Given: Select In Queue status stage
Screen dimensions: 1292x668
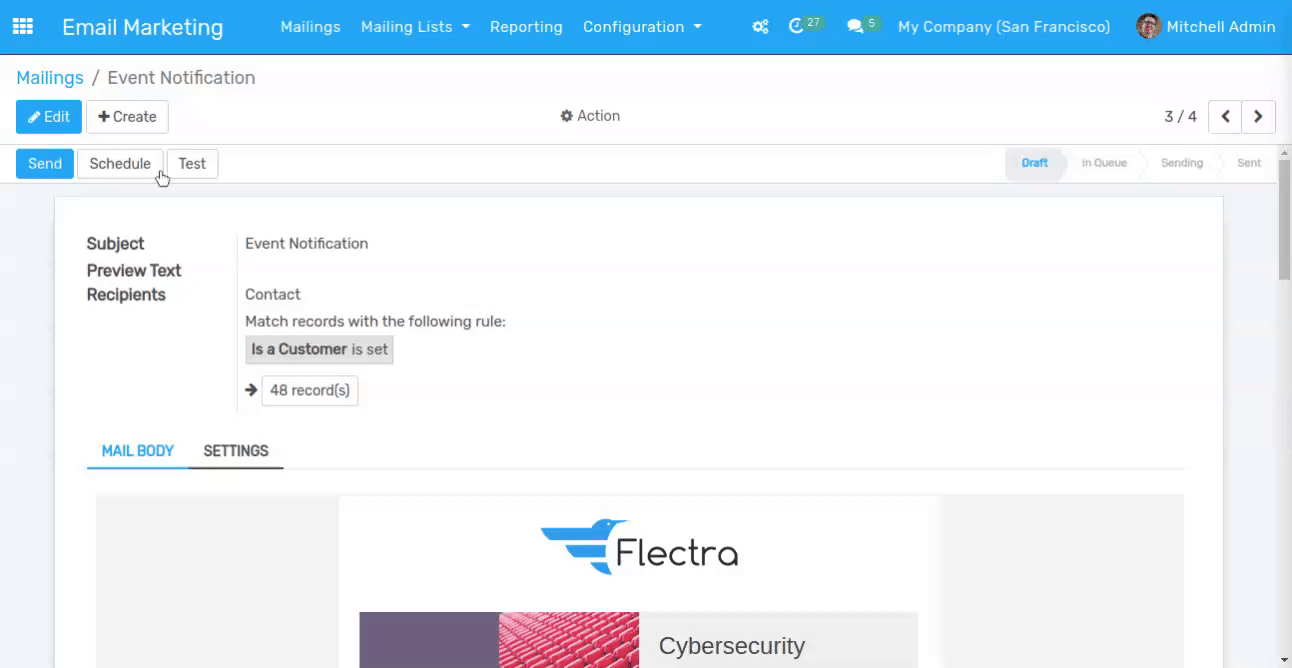Looking at the screenshot, I should pos(1104,163).
